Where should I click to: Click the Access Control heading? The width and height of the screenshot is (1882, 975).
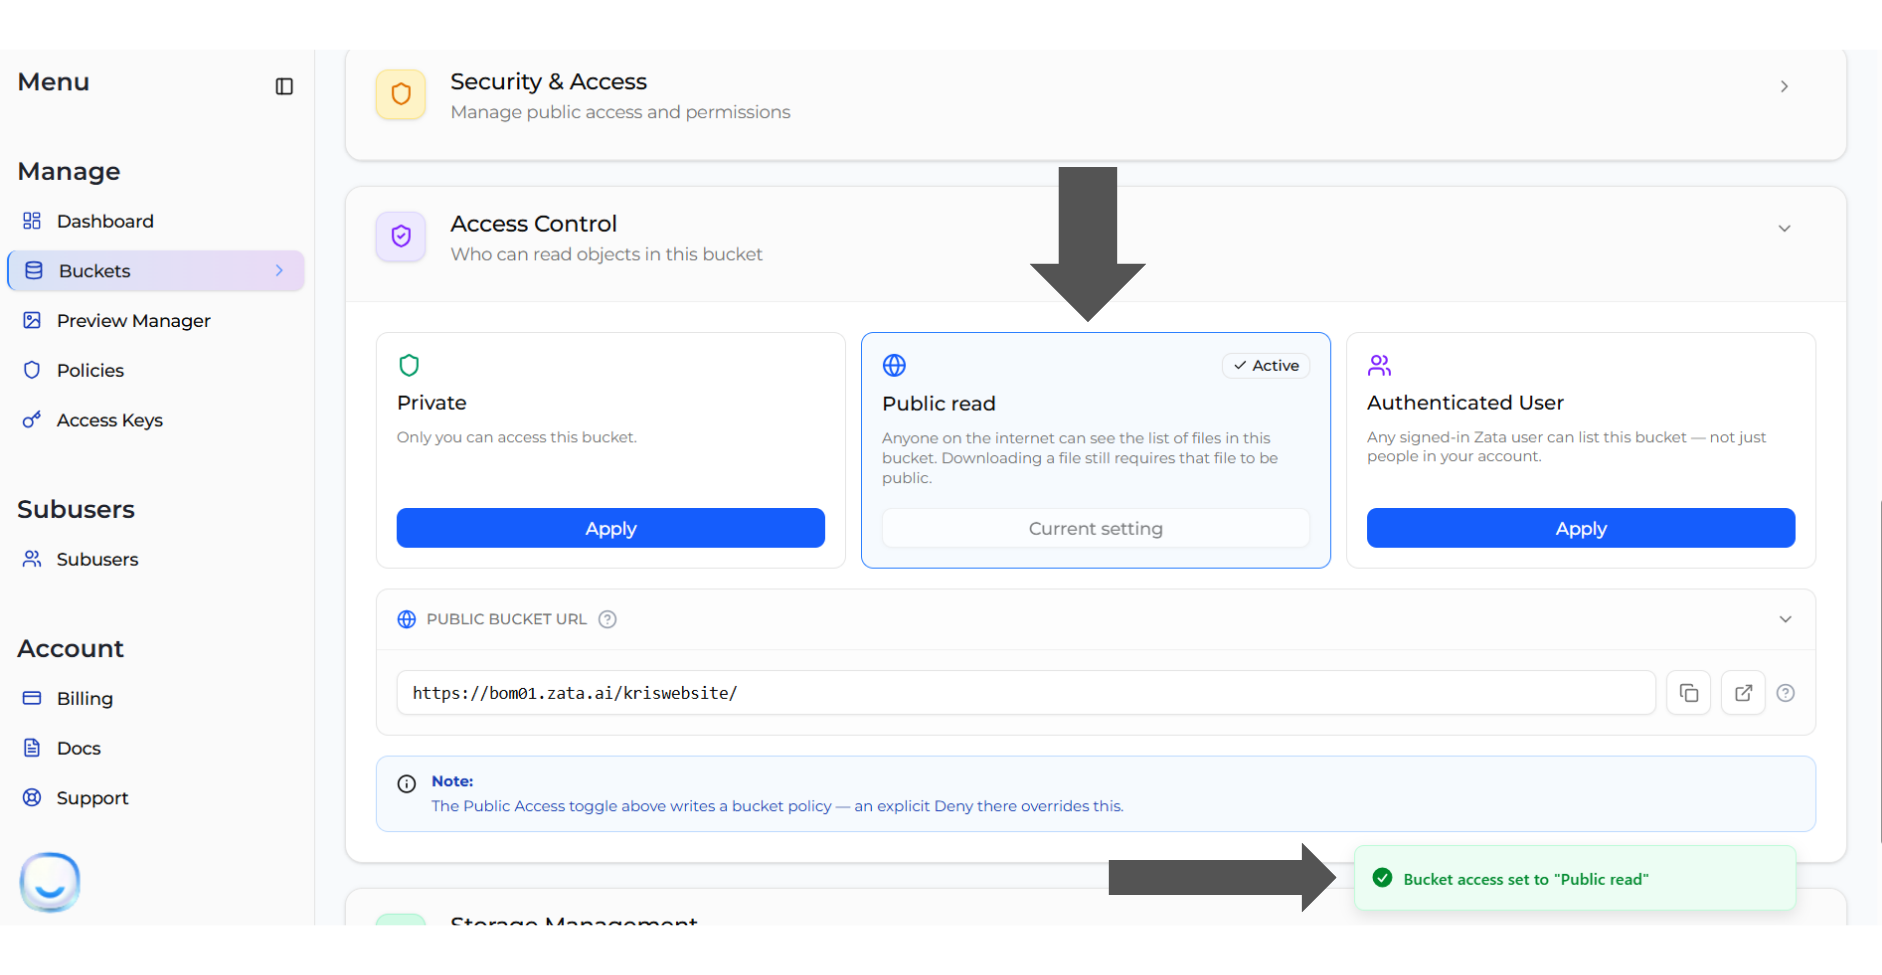coord(534,224)
